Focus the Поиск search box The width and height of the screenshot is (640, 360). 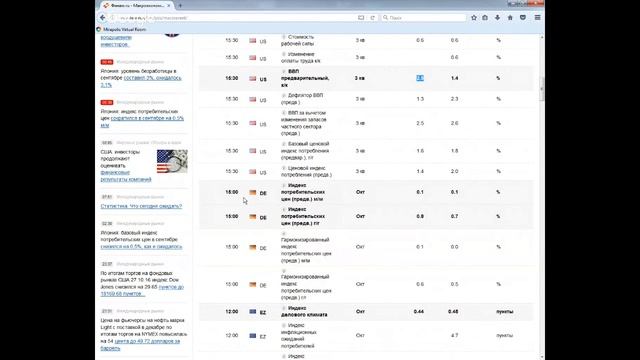[424, 18]
